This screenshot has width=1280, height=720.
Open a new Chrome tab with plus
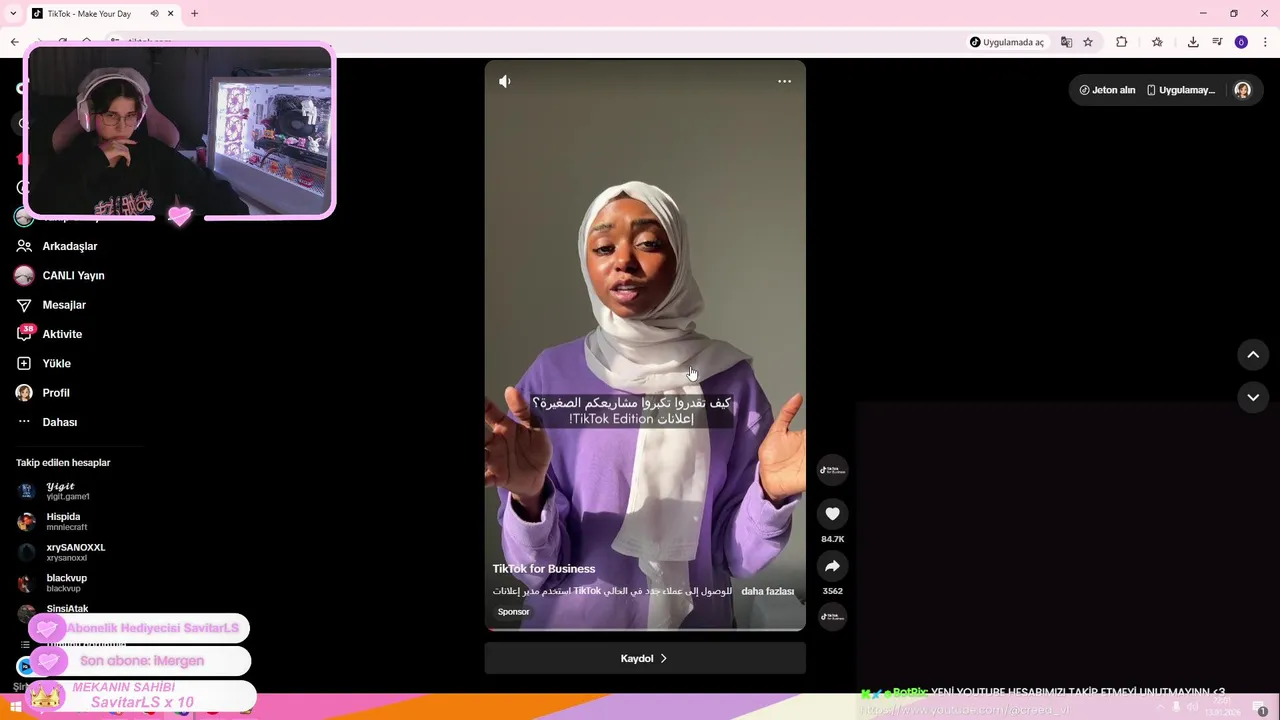click(x=194, y=14)
